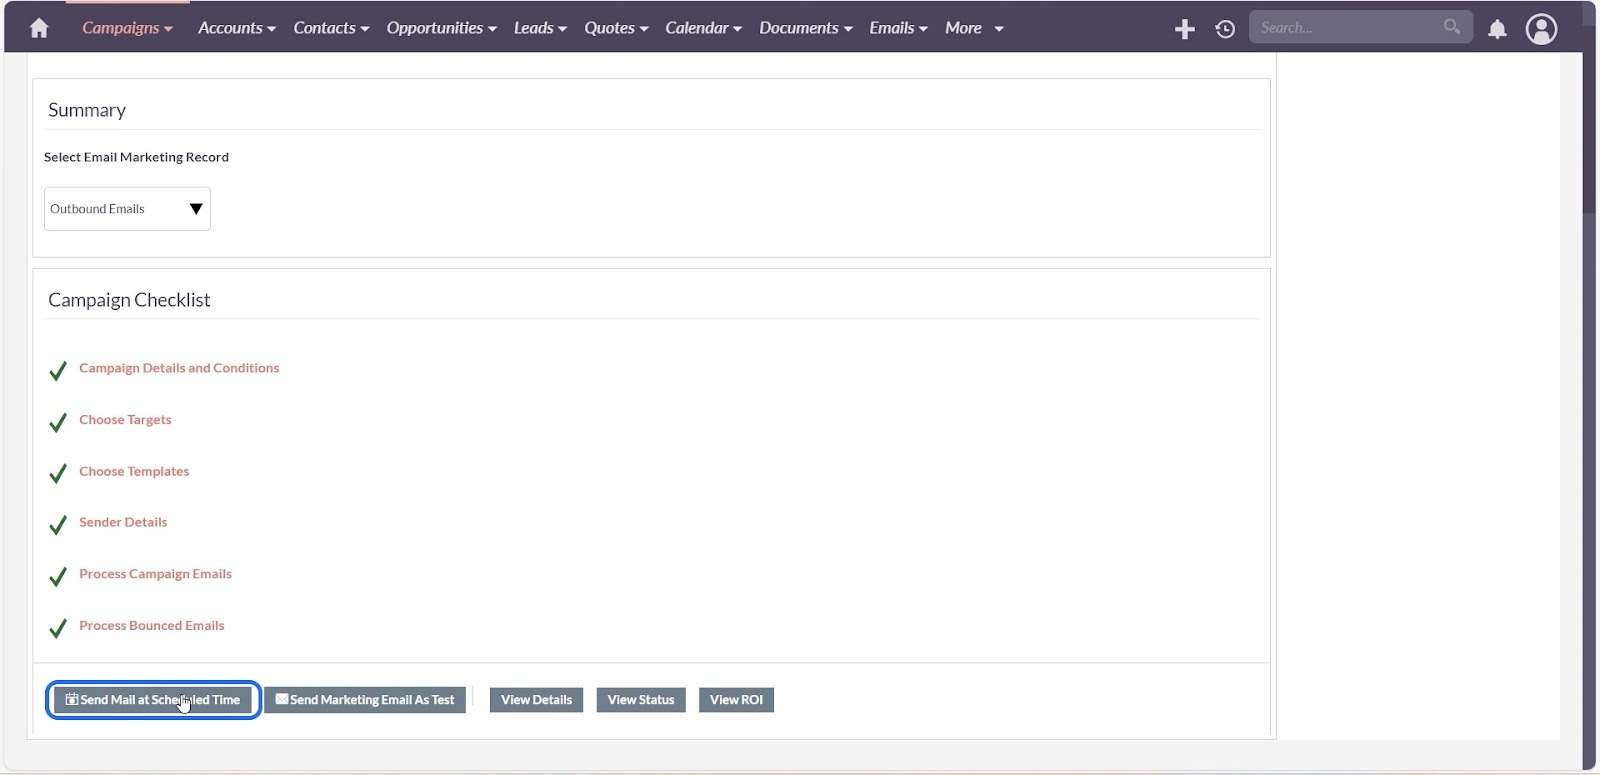
Task: Open recently viewed history icon
Action: coord(1224,29)
